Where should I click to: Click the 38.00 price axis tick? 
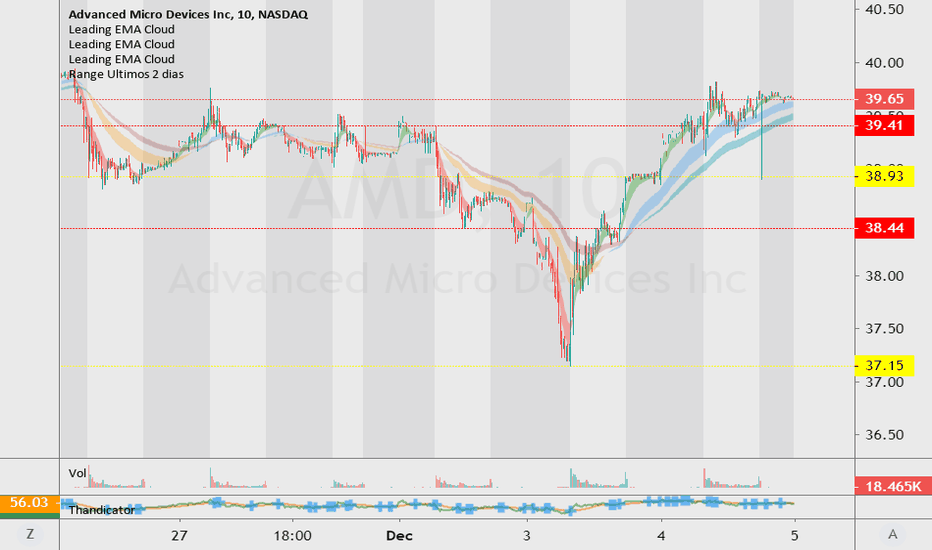tap(884, 276)
